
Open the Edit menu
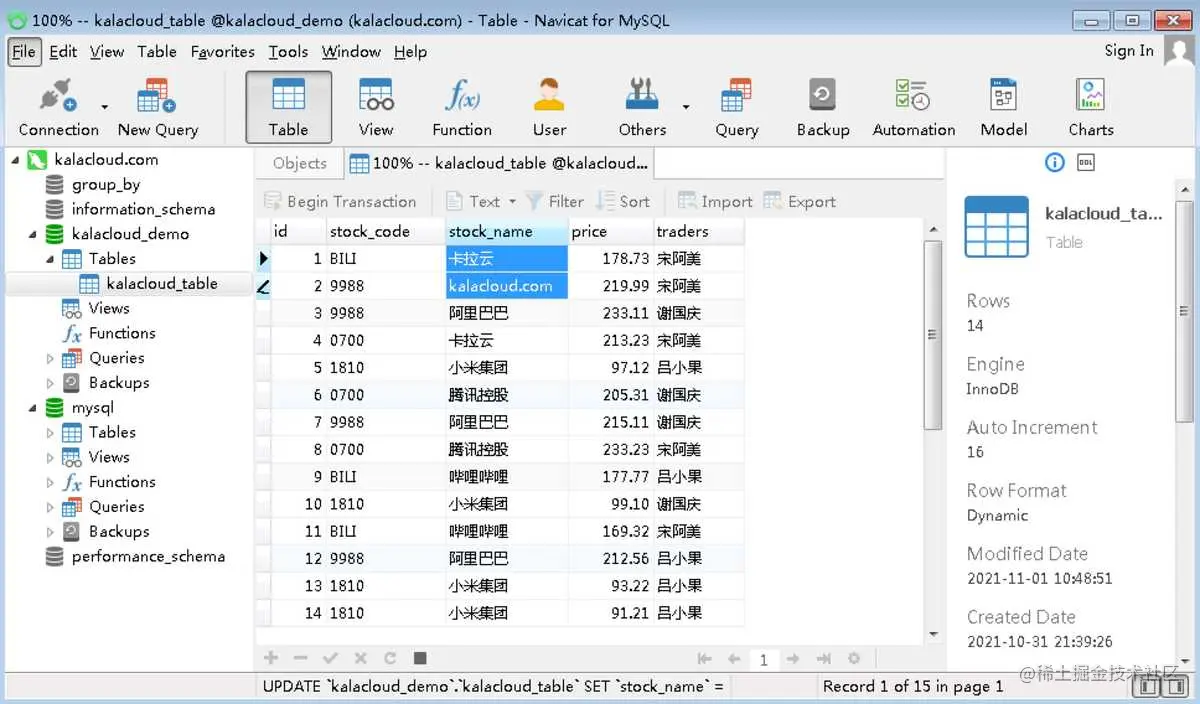(x=63, y=52)
